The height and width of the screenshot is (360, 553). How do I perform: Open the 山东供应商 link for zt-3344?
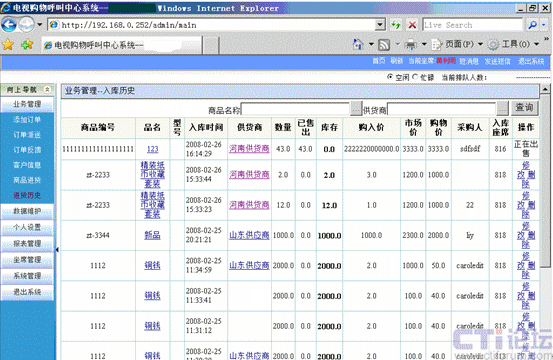coord(249,235)
